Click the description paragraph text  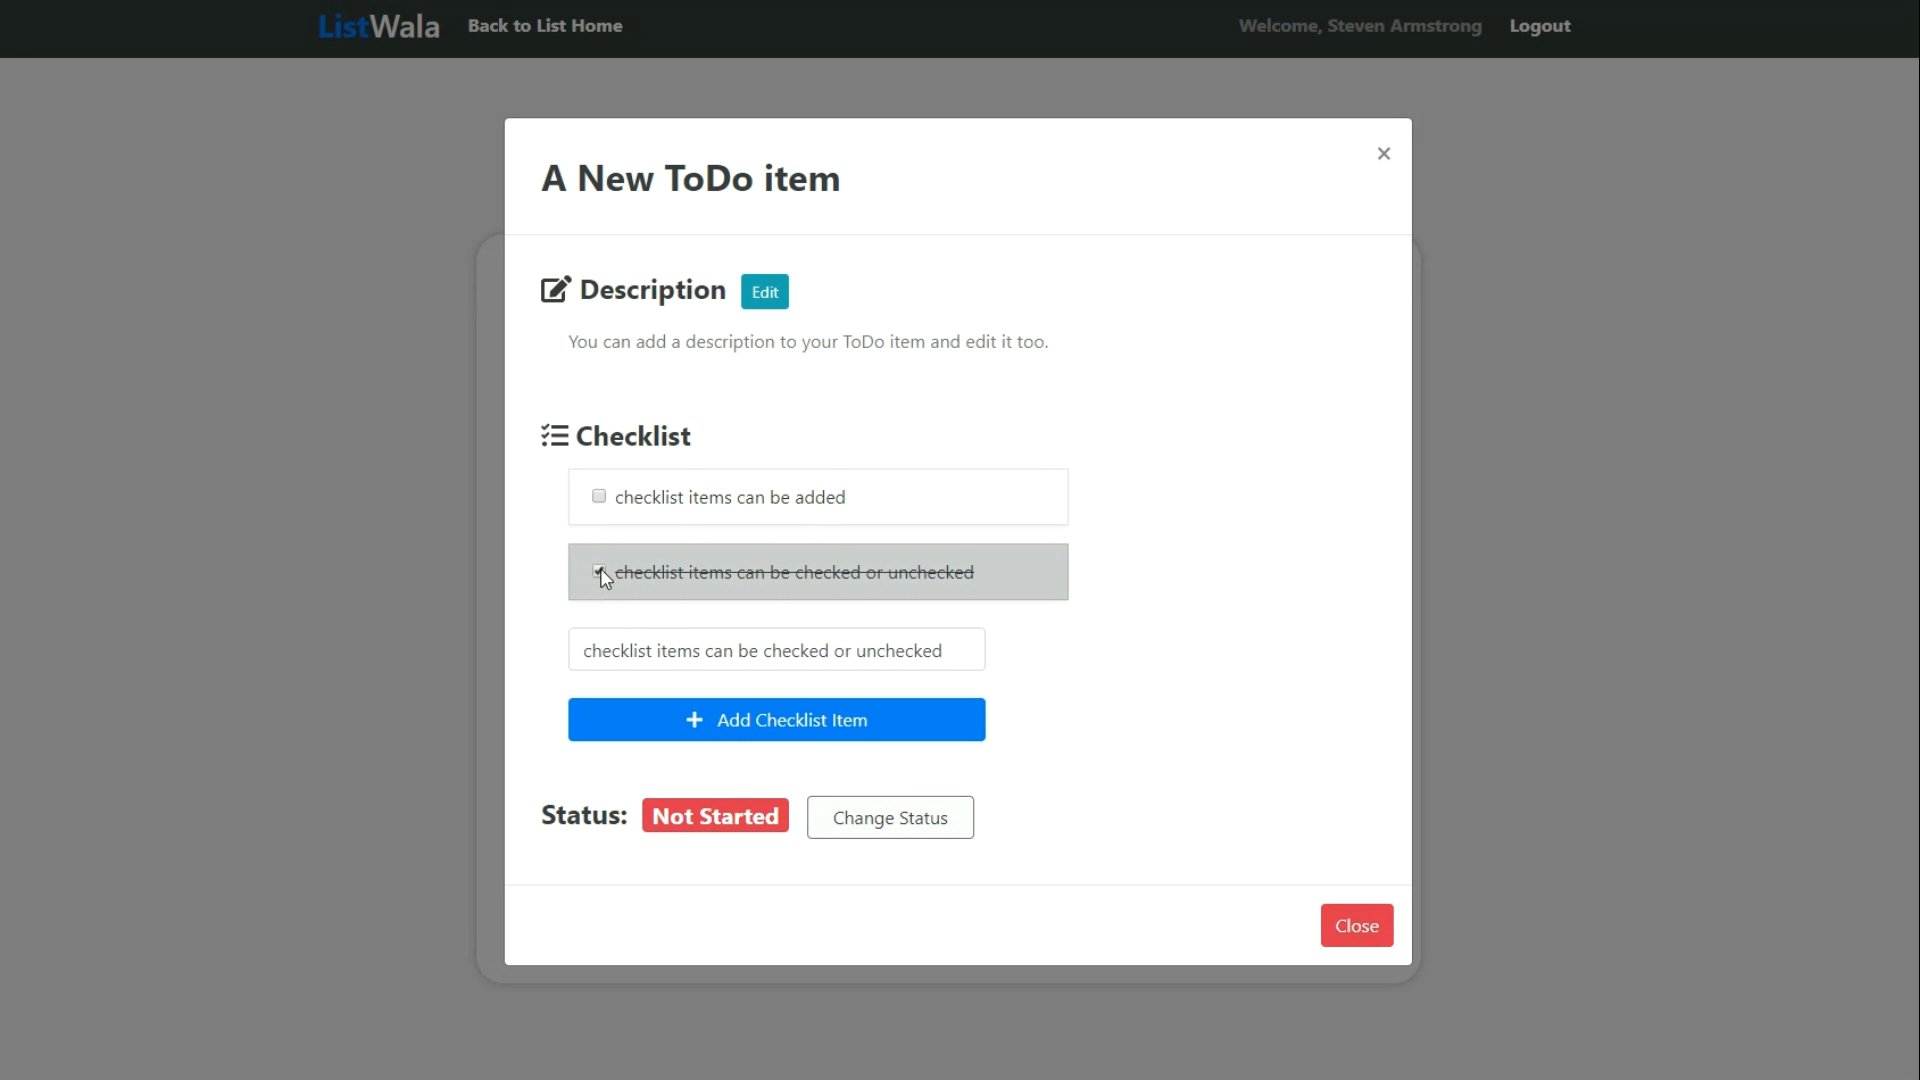[807, 342]
